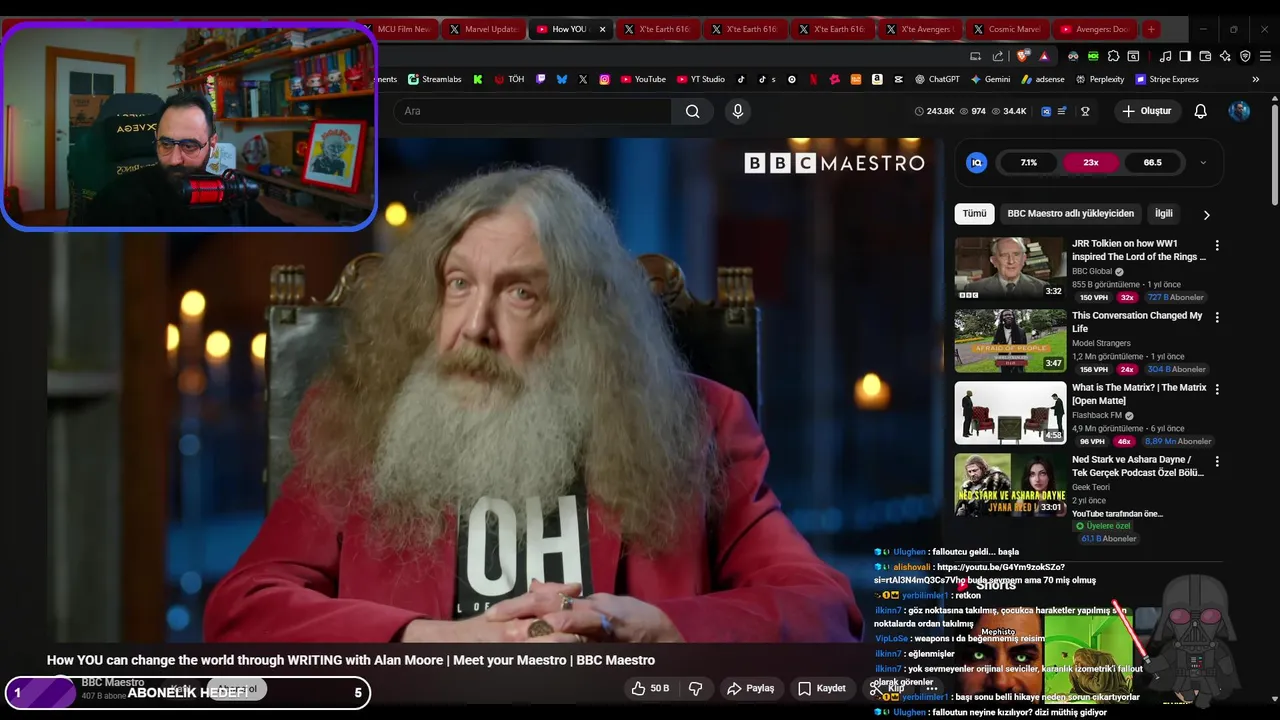Expand the vidIQ stats panel chevron
This screenshot has width=1280, height=720.
(1203, 162)
